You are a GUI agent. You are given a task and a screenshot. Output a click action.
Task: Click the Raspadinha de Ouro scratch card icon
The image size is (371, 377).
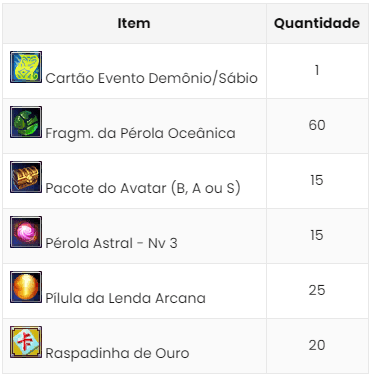[26, 342]
